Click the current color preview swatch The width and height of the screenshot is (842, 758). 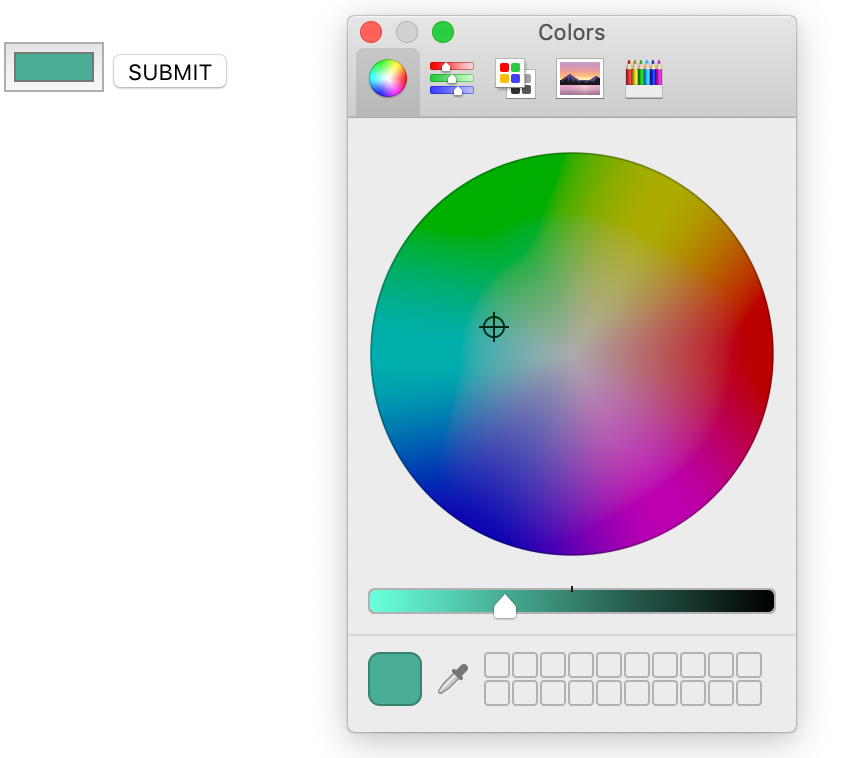click(395, 679)
